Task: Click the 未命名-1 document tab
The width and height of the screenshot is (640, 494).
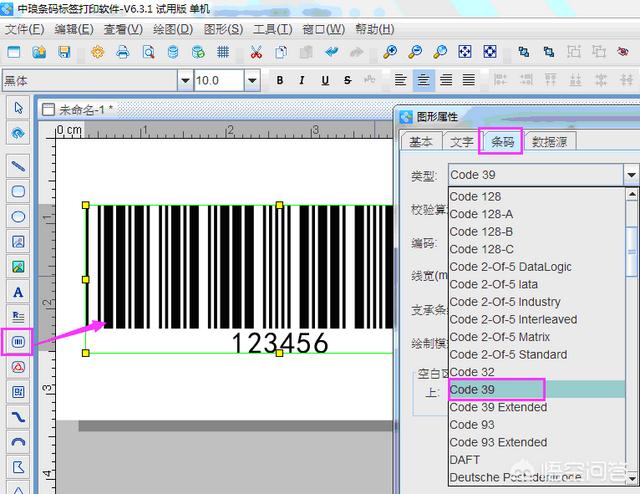Action: pos(78,109)
